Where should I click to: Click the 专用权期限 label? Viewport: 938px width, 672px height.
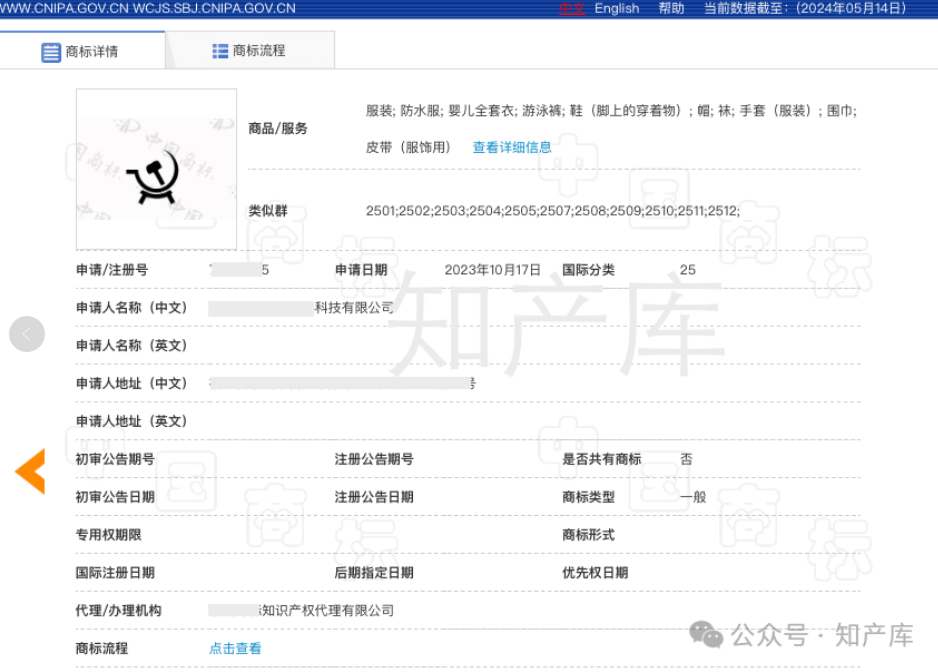108,534
